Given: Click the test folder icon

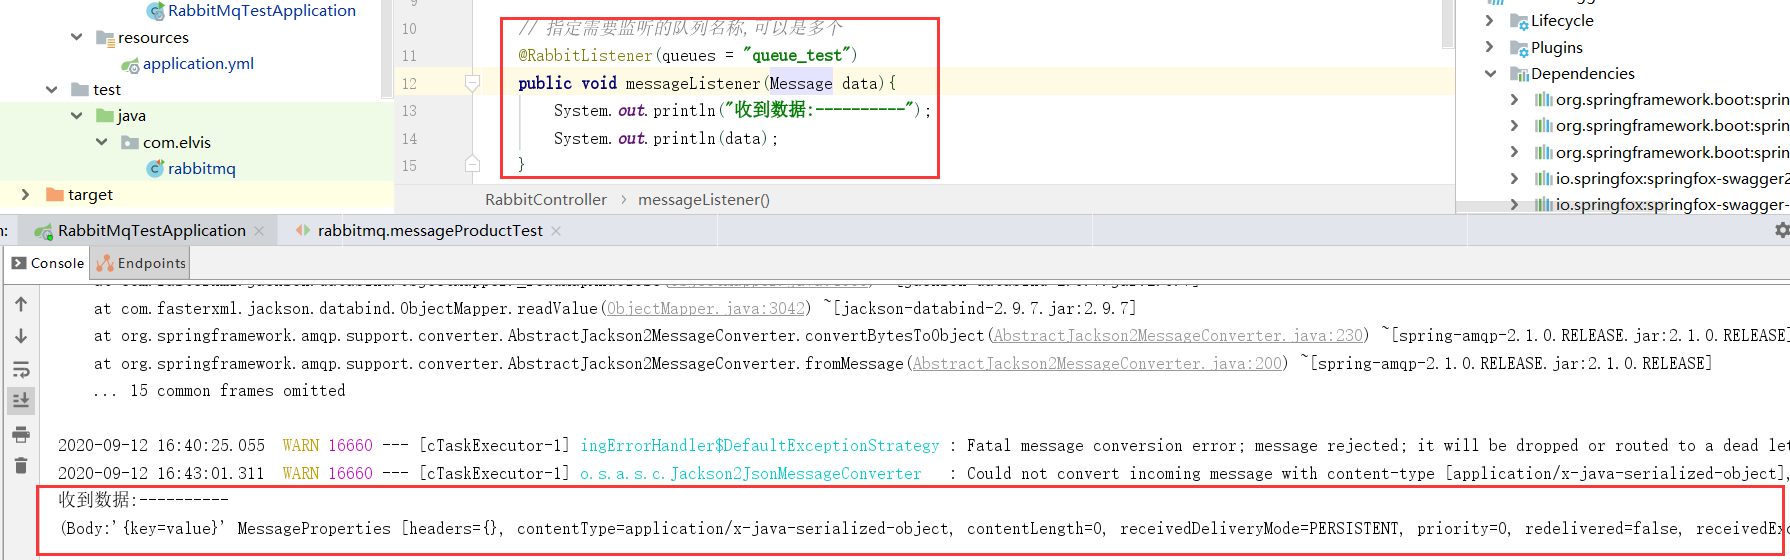Looking at the screenshot, I should point(80,90).
